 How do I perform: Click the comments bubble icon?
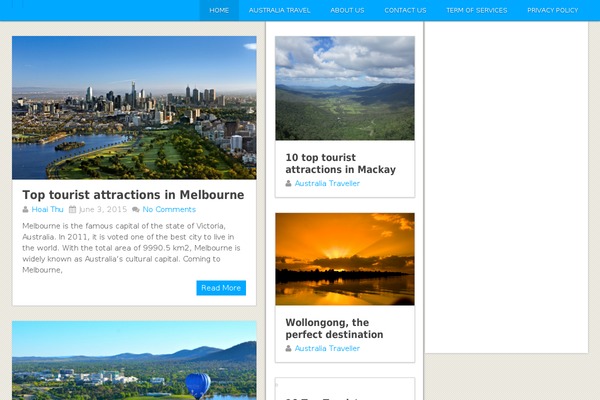(135, 209)
